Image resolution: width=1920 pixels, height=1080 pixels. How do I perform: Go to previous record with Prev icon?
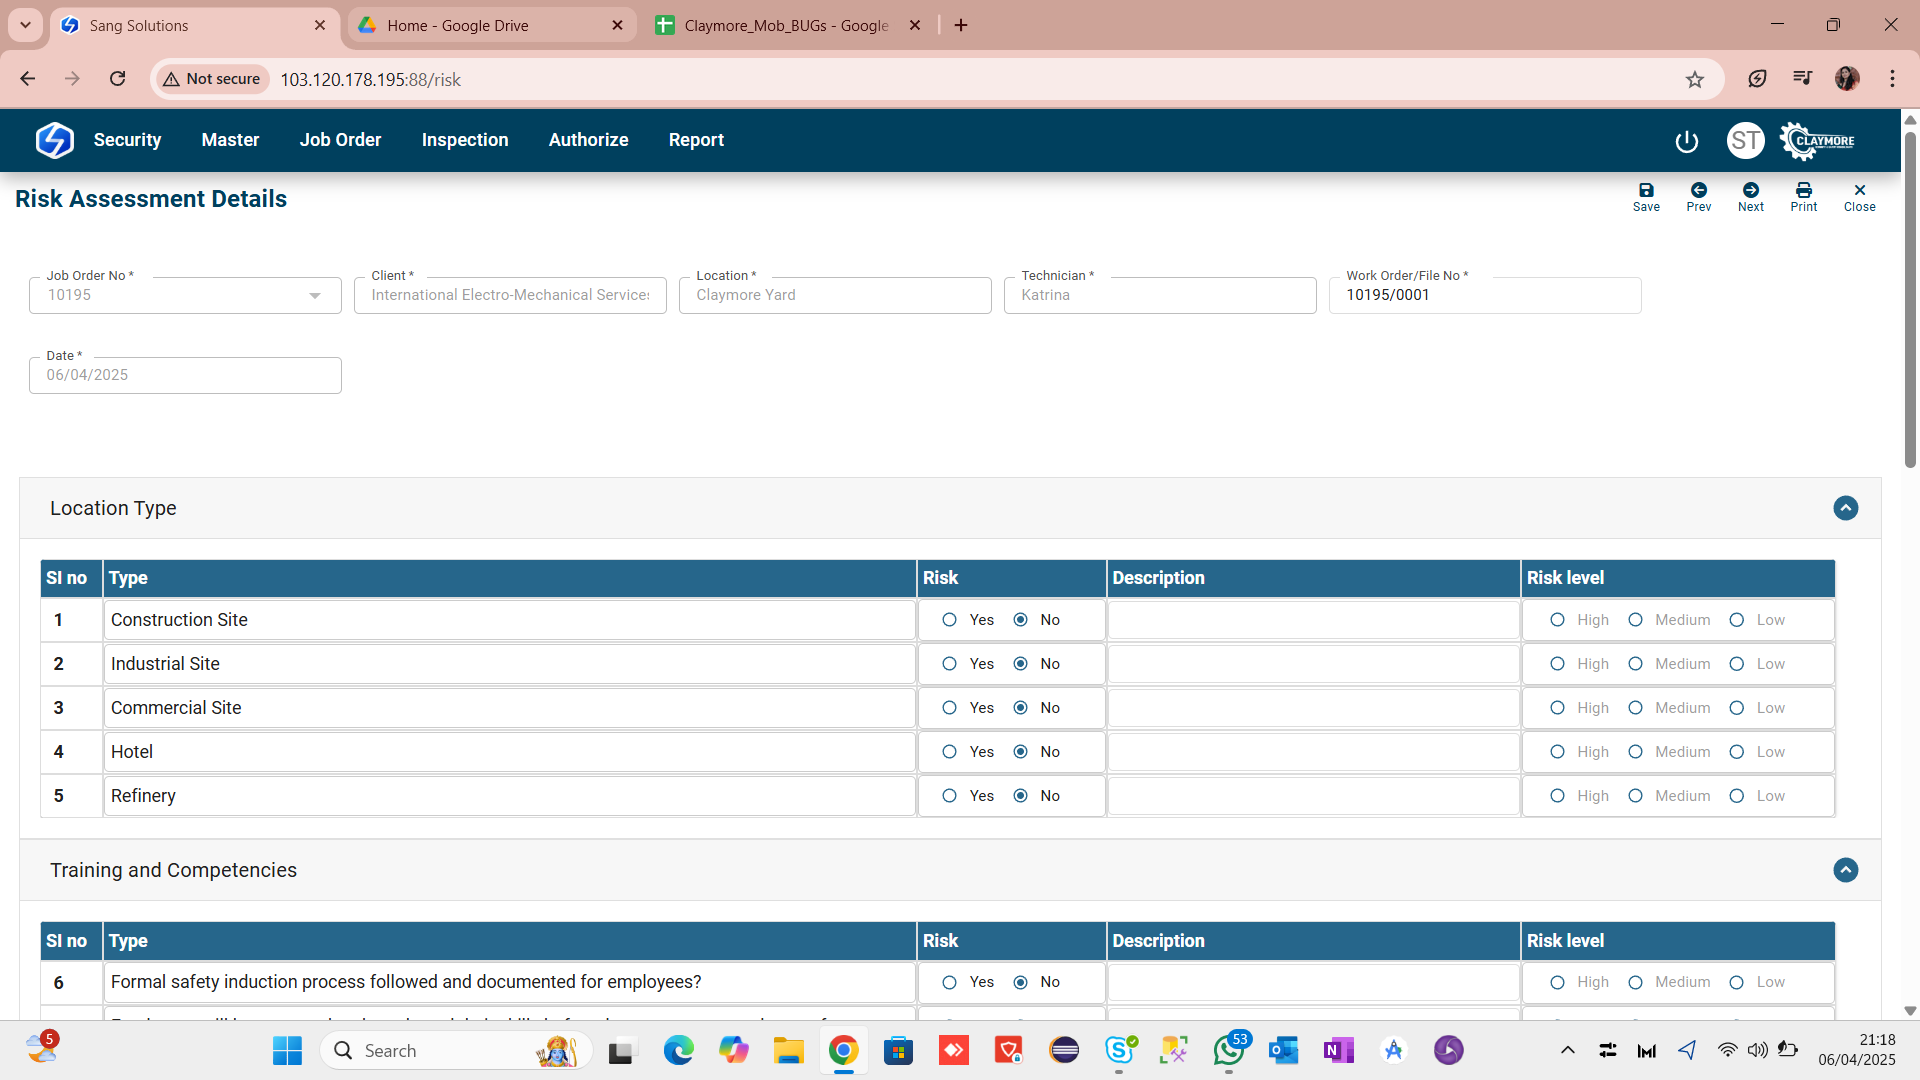1699,196
